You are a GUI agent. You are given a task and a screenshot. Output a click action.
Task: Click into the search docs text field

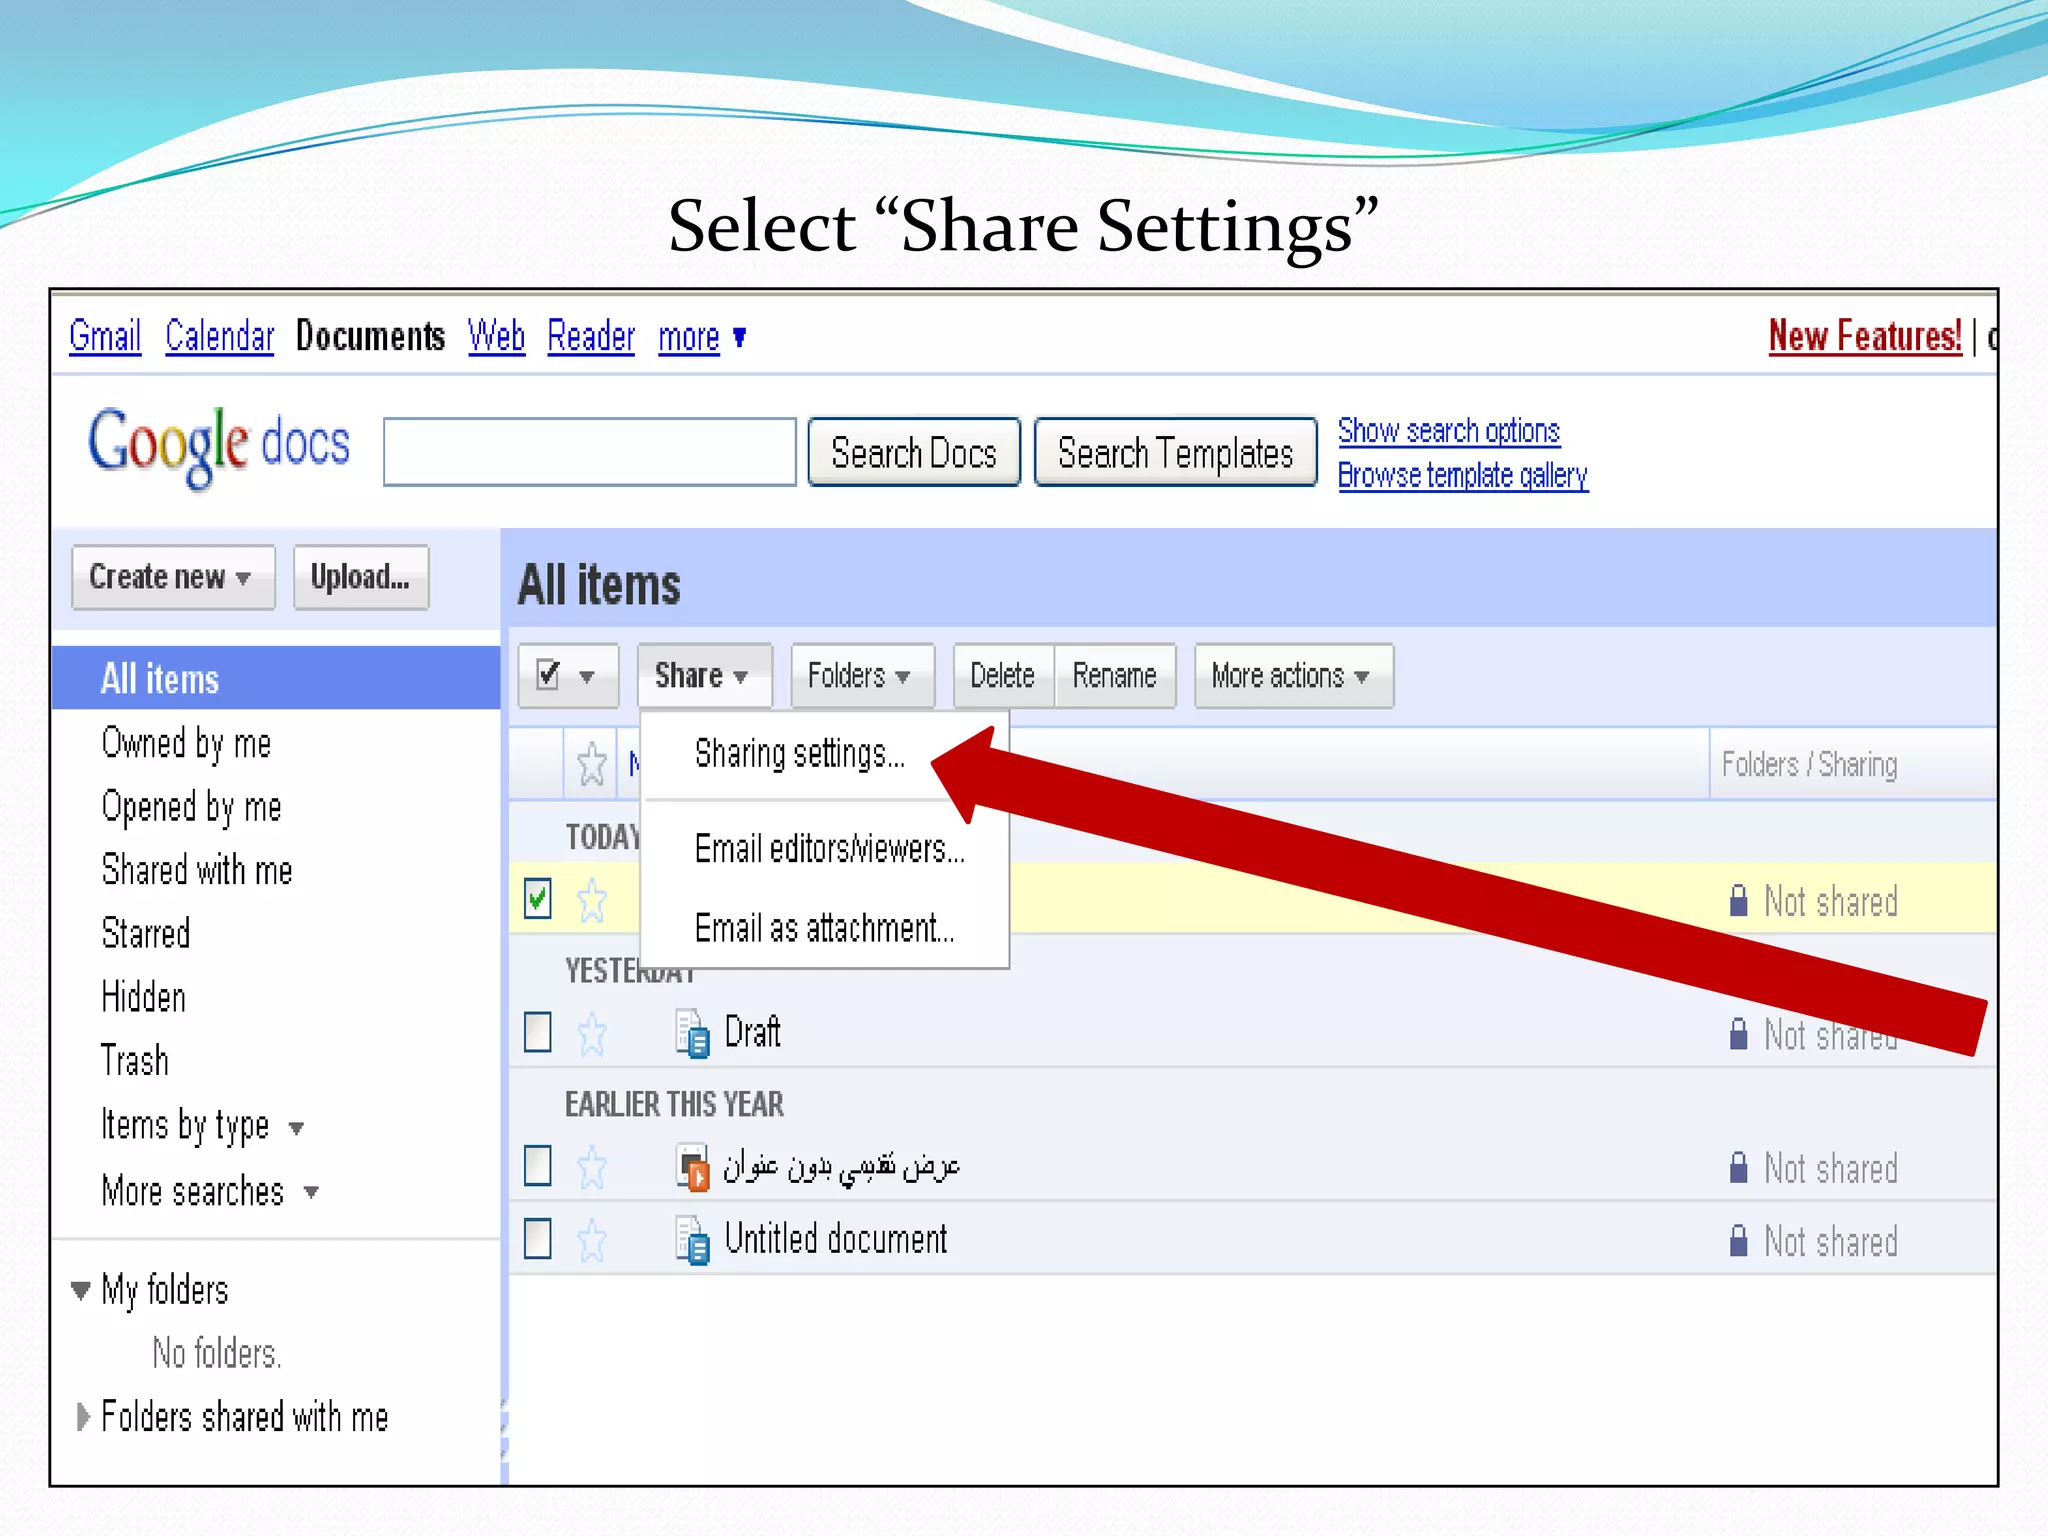point(590,452)
